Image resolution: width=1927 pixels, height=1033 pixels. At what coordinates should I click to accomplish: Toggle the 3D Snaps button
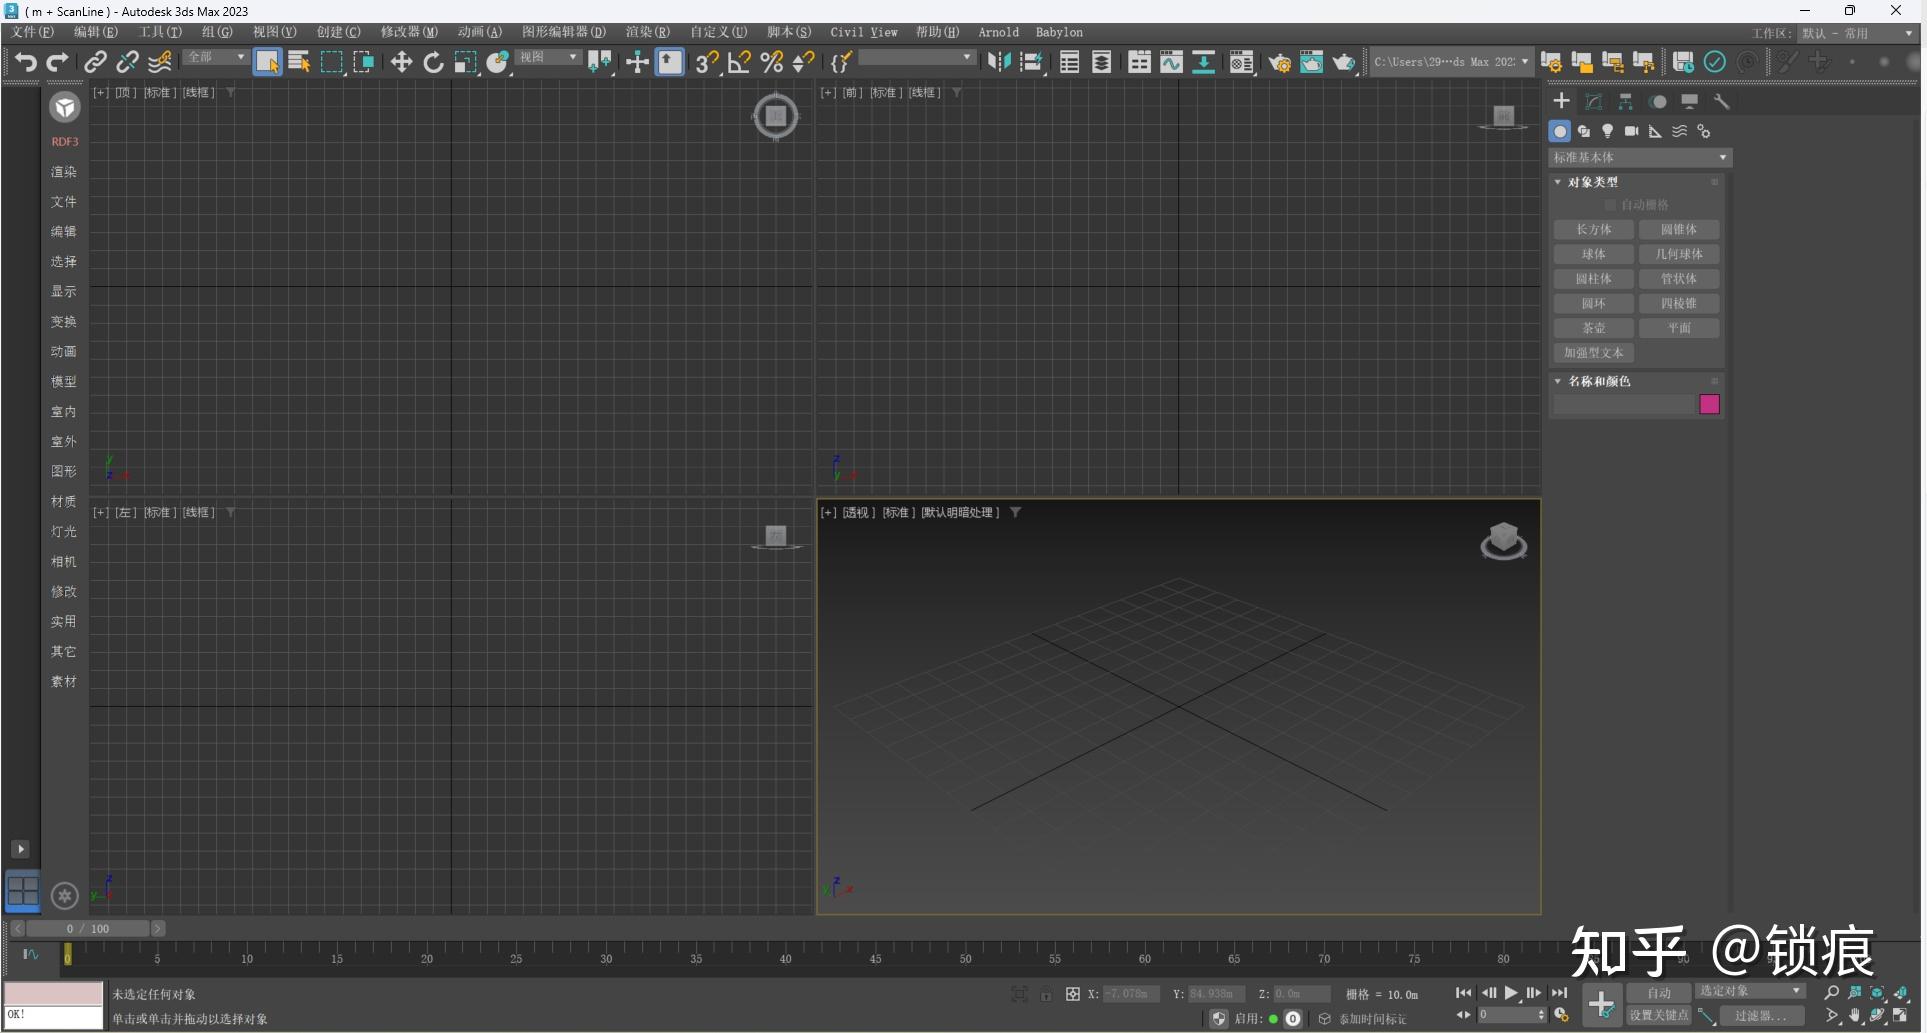tap(706, 62)
